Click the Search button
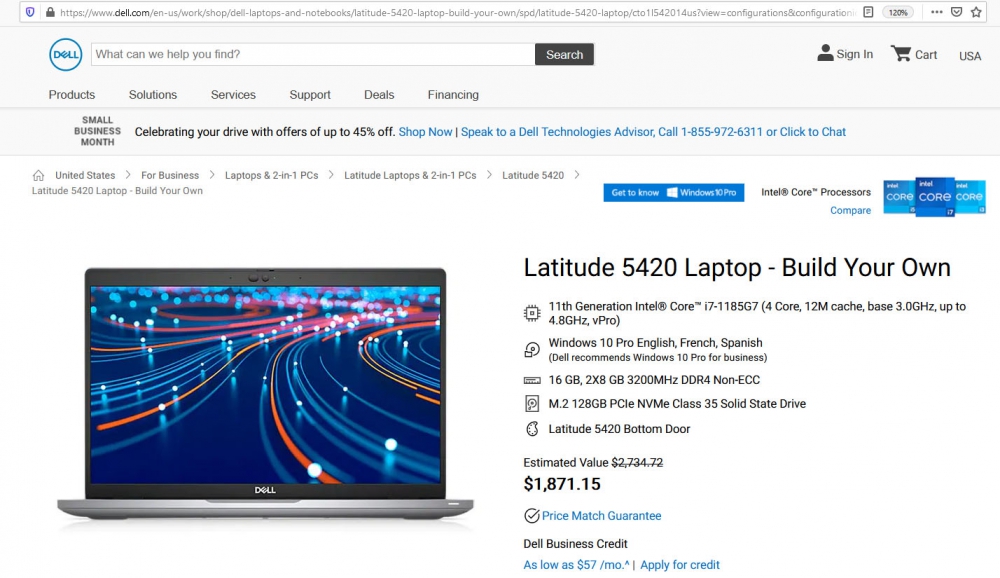 564,54
